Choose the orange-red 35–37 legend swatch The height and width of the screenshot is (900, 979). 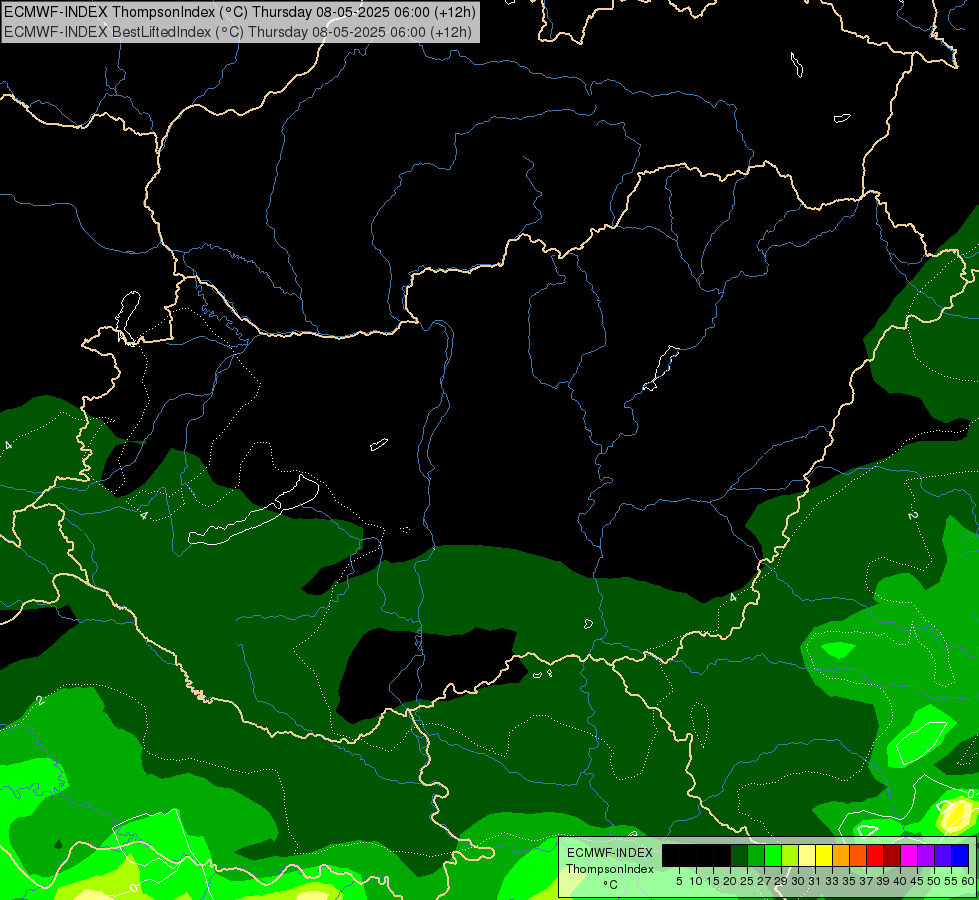(858, 855)
